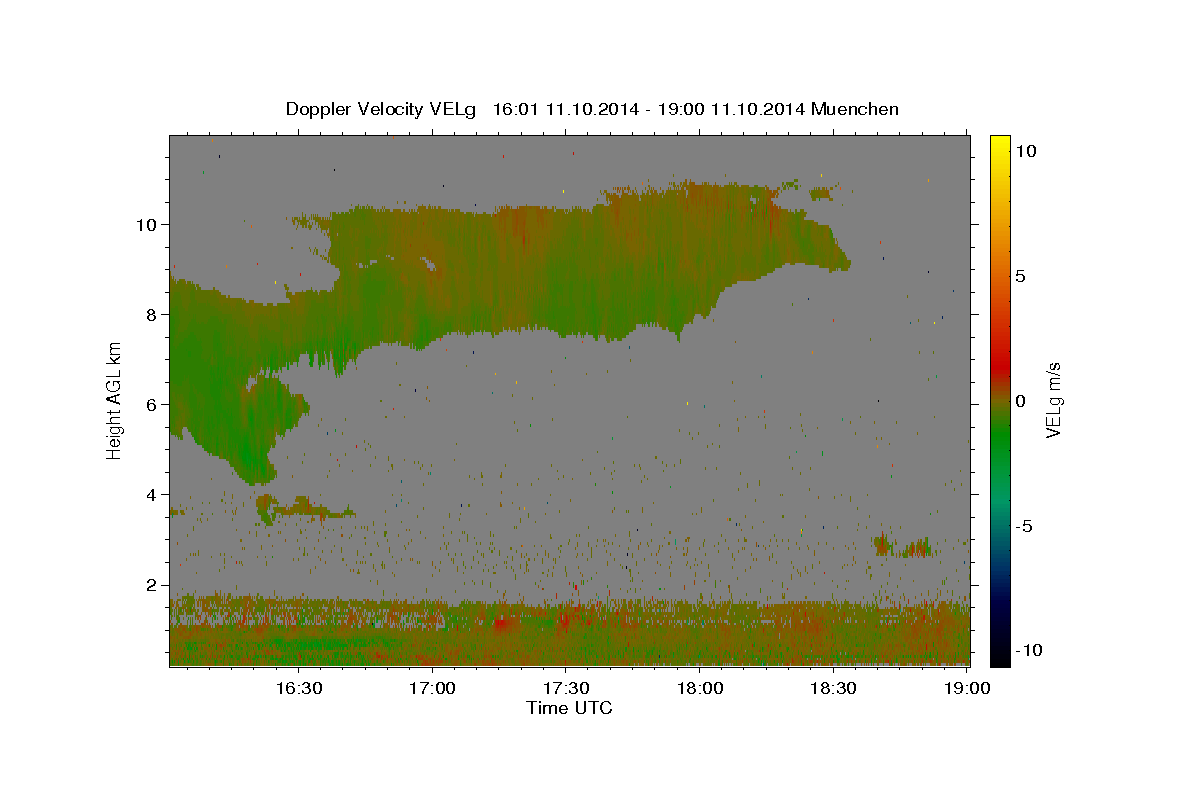Click the 'Muenchen' location text in title
The height and width of the screenshot is (800, 1200).
click(855, 109)
